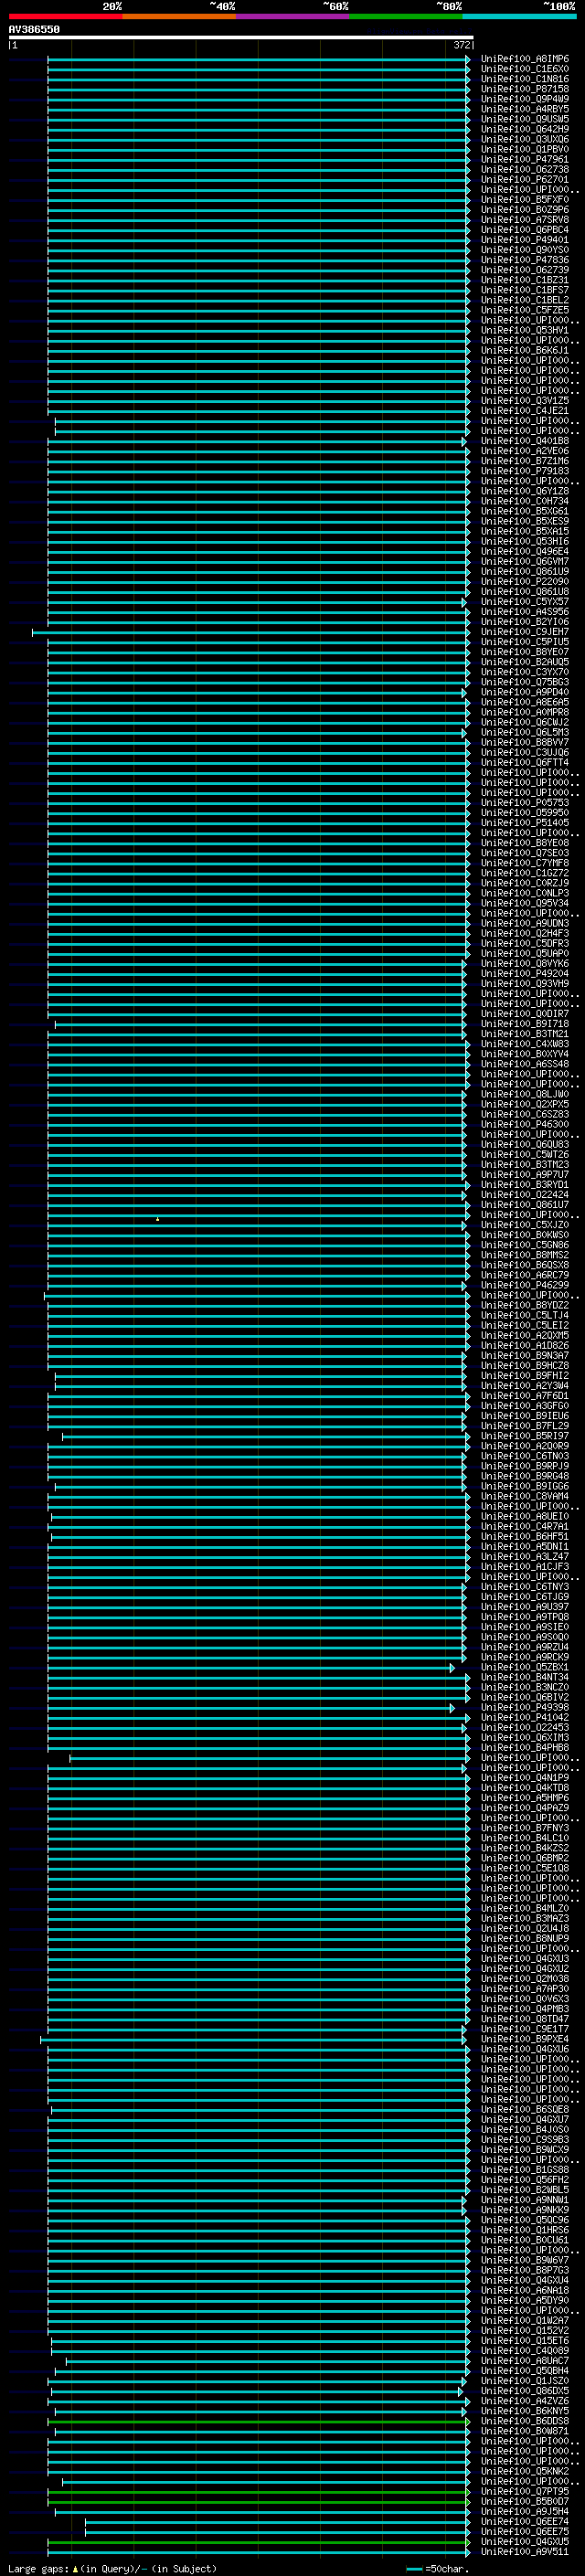
Task: Select hit label UniRef100_P22090
Action: point(524,582)
